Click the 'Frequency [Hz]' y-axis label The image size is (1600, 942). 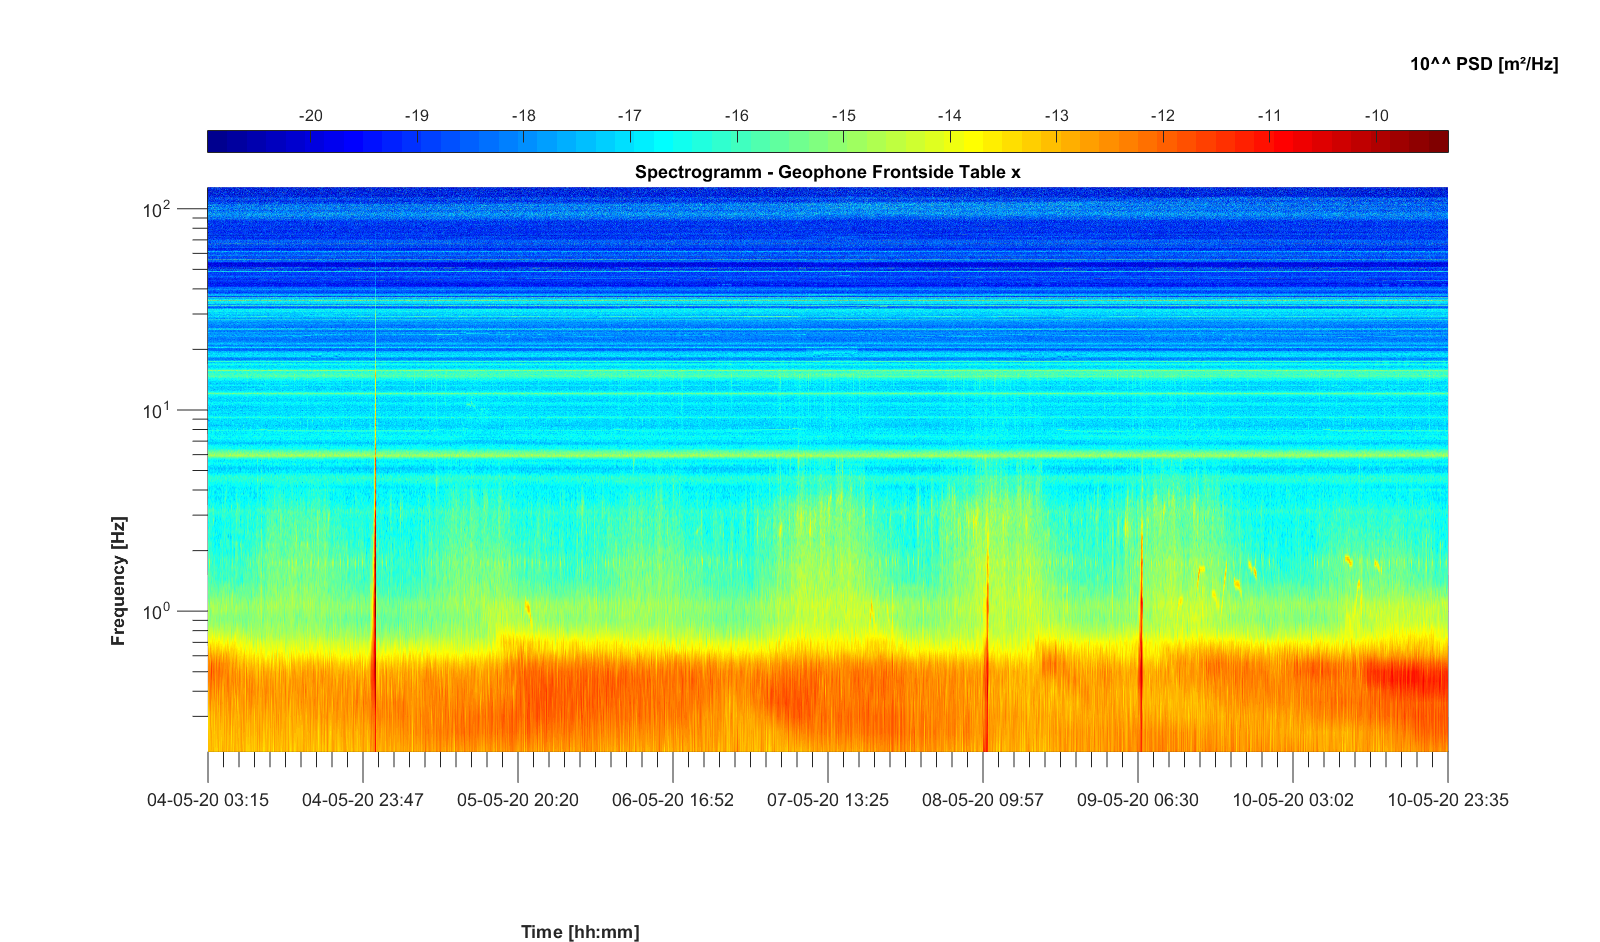[x=119, y=581]
